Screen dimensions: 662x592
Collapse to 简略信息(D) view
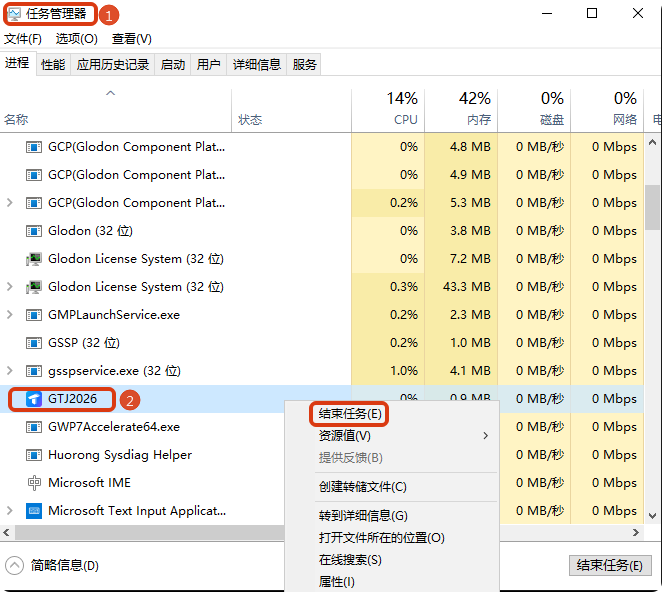[52, 565]
